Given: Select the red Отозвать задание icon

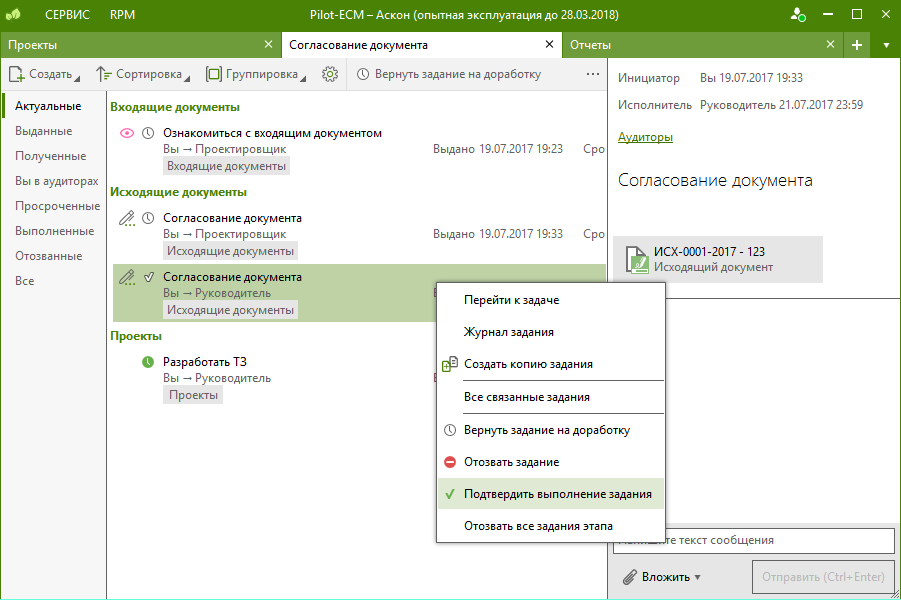Looking at the screenshot, I should [x=449, y=462].
